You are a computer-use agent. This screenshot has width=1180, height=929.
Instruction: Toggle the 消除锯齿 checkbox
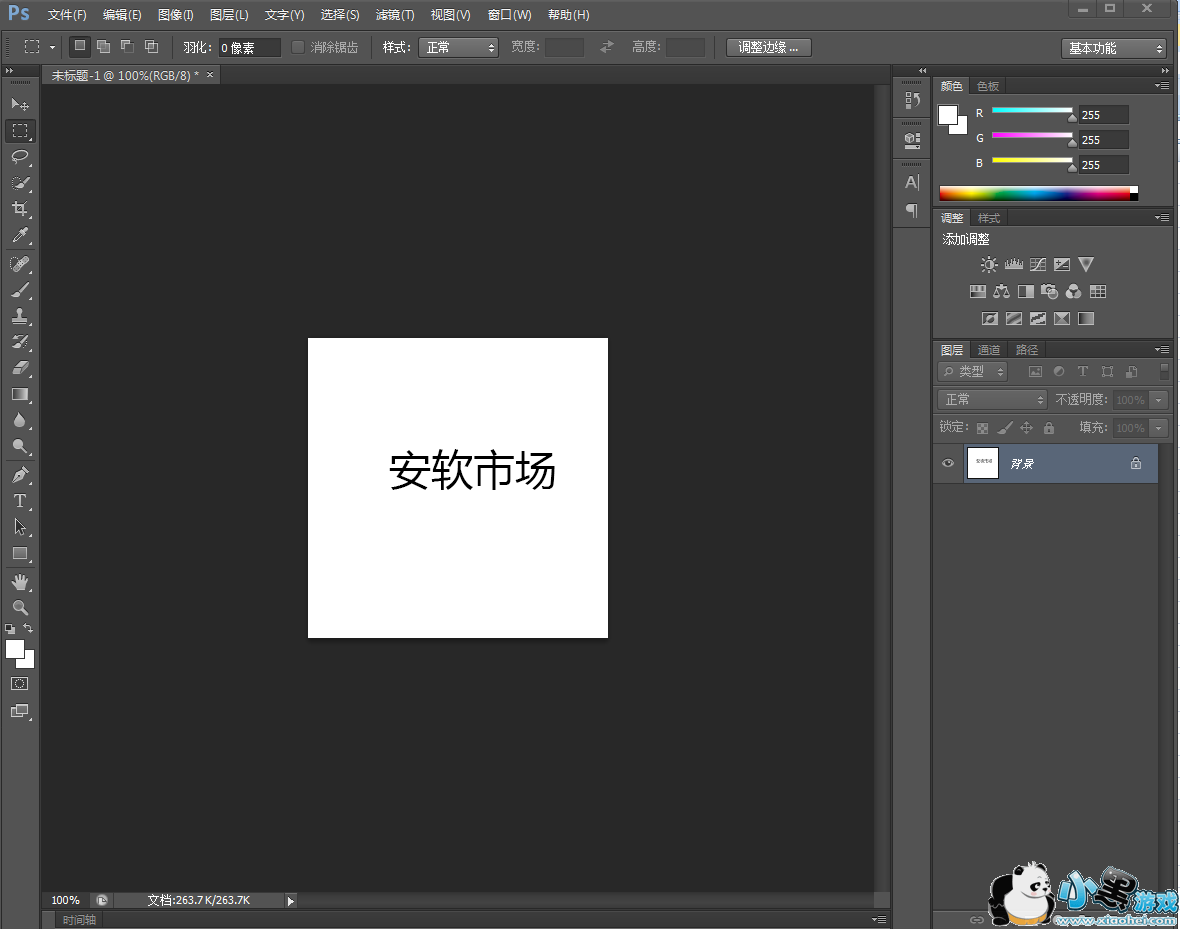coord(298,47)
